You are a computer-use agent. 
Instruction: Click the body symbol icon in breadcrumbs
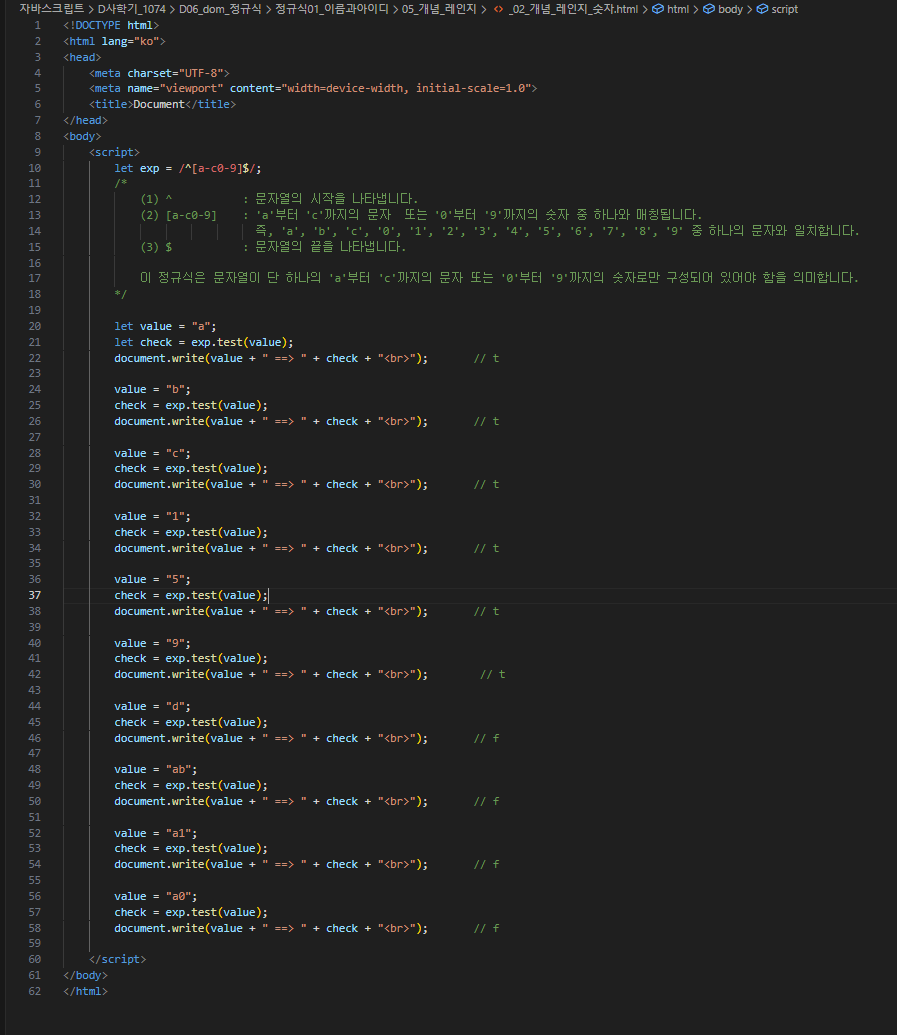(x=709, y=9)
